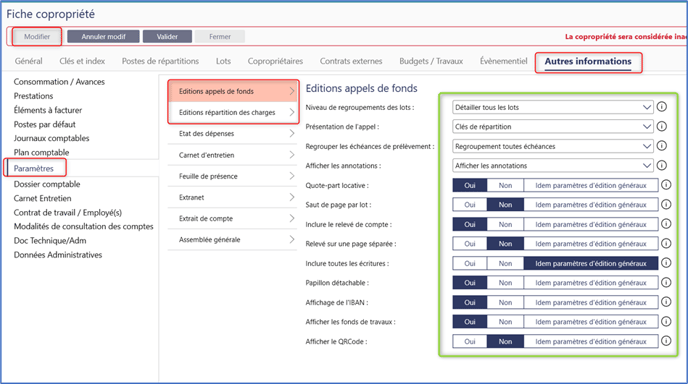
Task: Expand Etat des dépenses section
Action: coord(233,133)
